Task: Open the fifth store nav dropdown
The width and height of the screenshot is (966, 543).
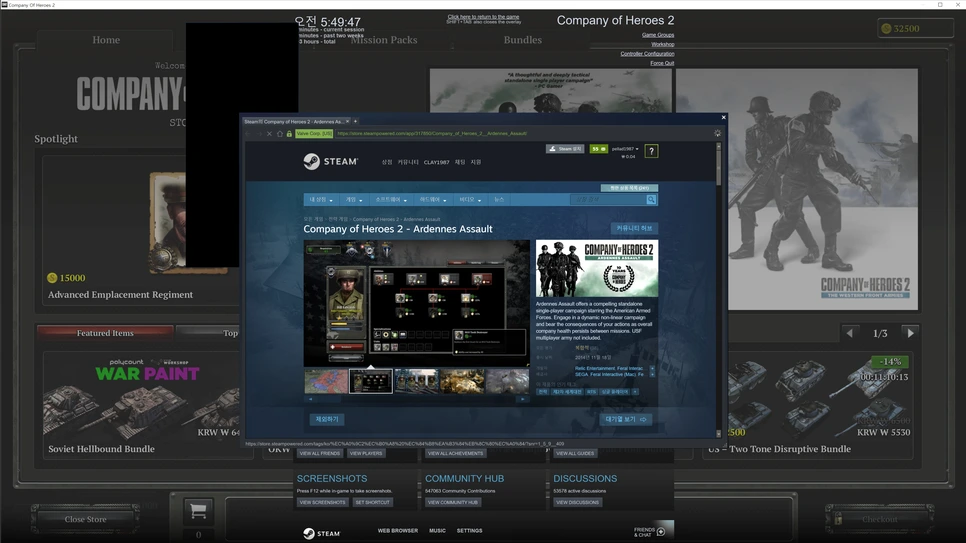Action: coord(470,200)
